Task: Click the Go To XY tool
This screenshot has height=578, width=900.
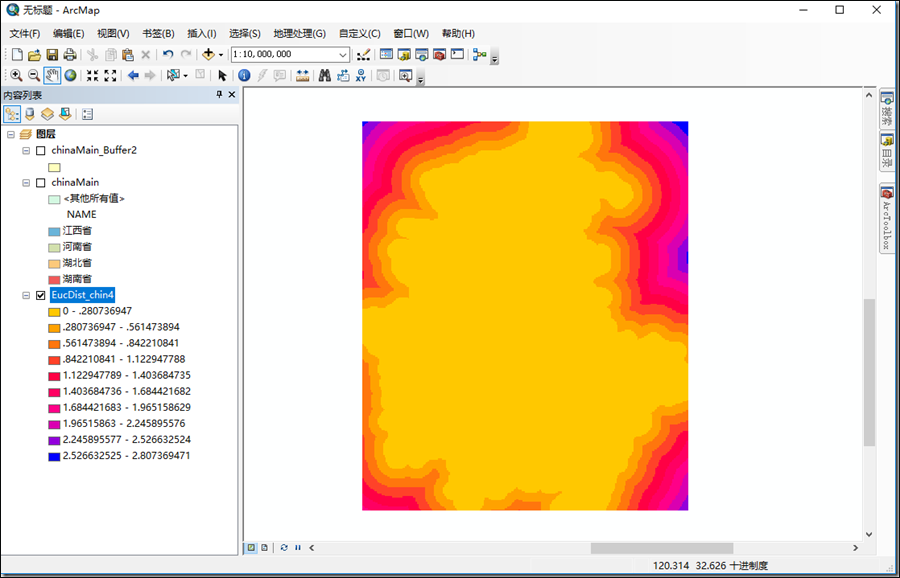Action: (360, 75)
